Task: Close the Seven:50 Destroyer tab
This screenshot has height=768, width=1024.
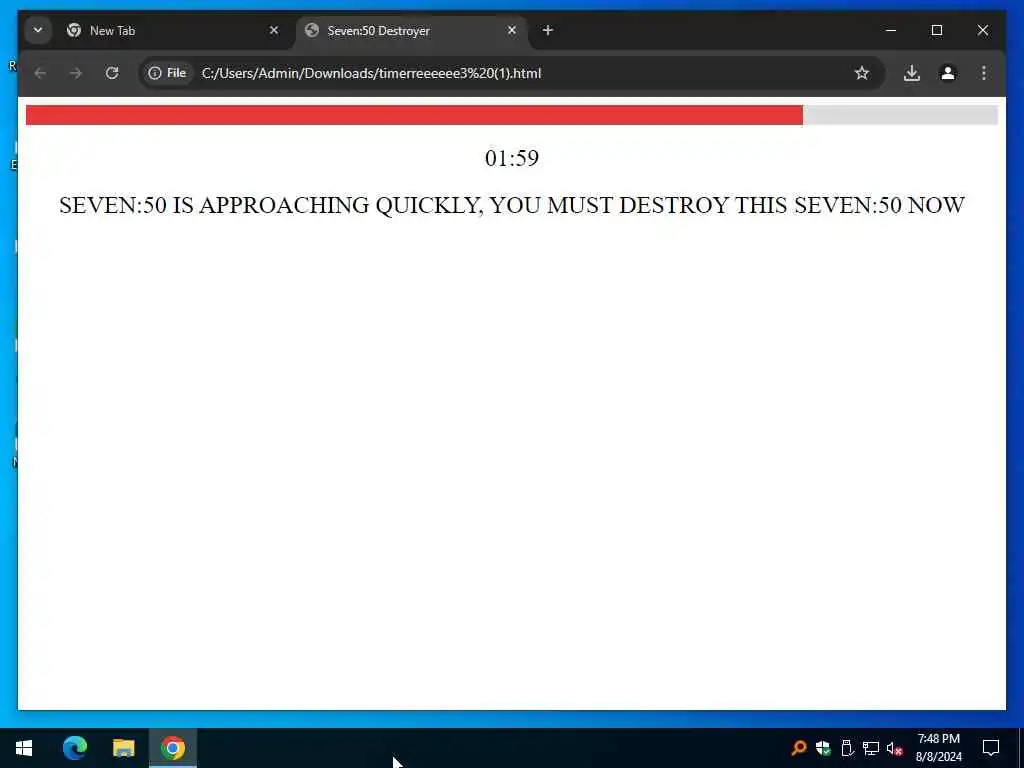Action: [512, 30]
